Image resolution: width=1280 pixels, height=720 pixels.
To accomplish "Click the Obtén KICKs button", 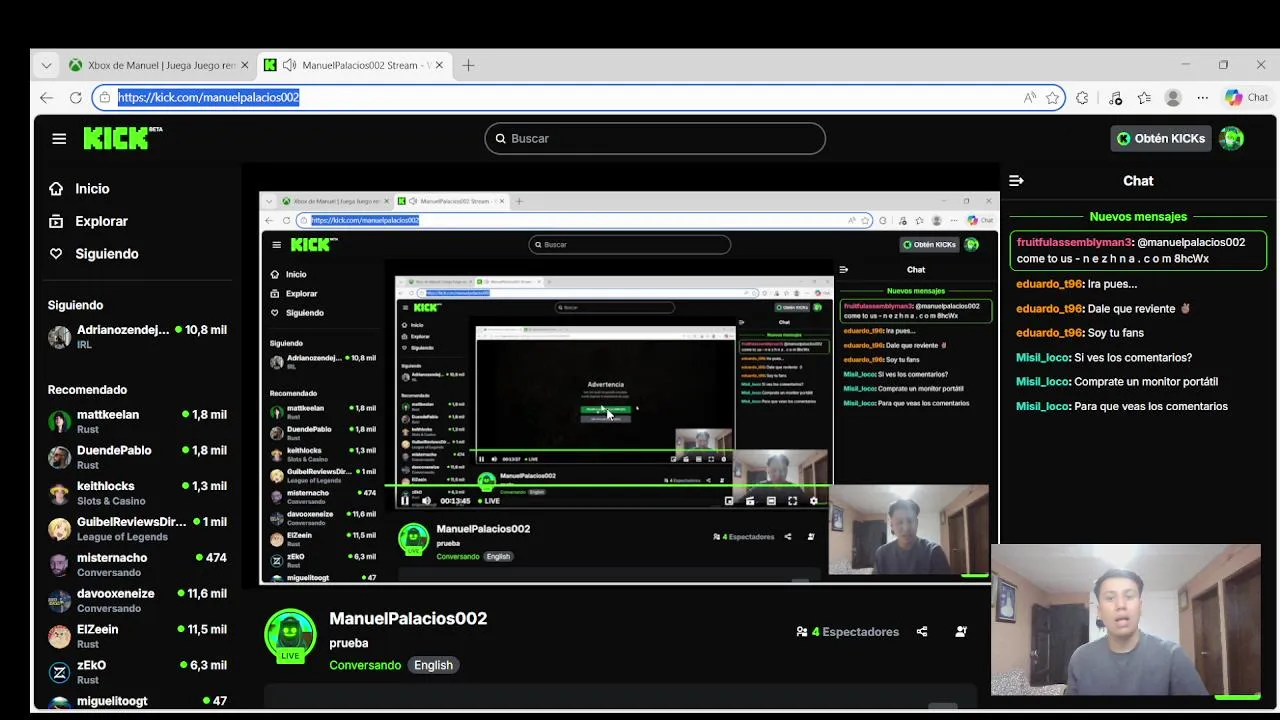I will [1161, 138].
